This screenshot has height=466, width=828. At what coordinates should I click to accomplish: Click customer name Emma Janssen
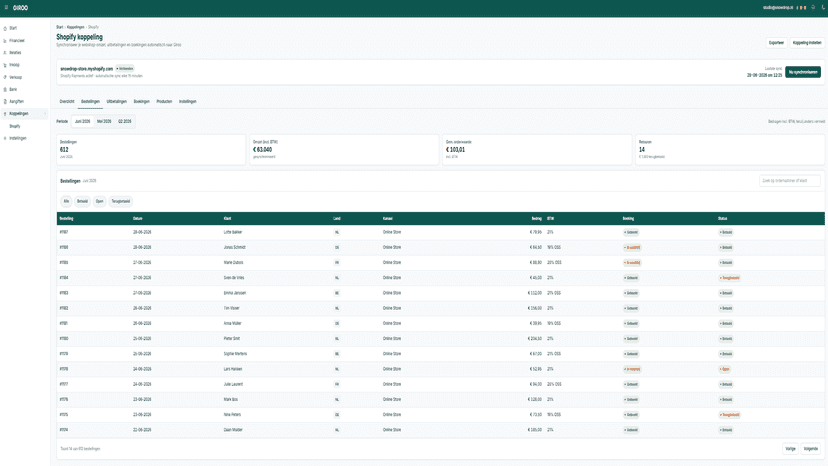pyautogui.click(x=234, y=293)
